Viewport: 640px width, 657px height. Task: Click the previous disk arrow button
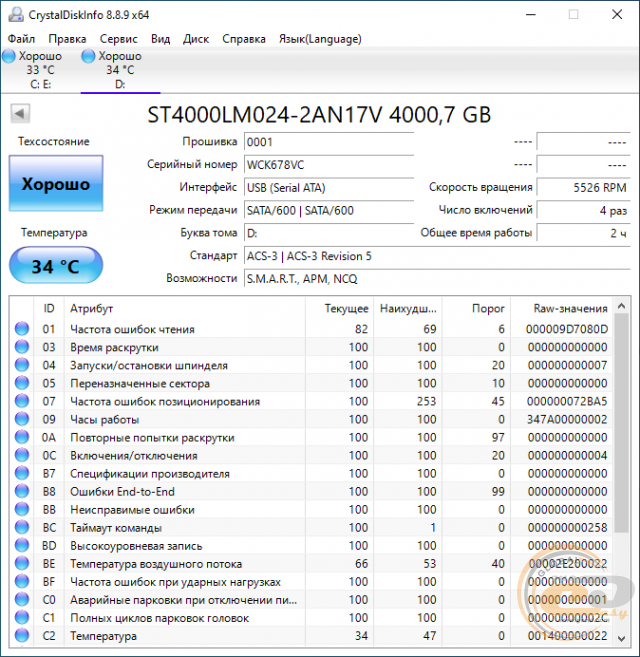20,113
